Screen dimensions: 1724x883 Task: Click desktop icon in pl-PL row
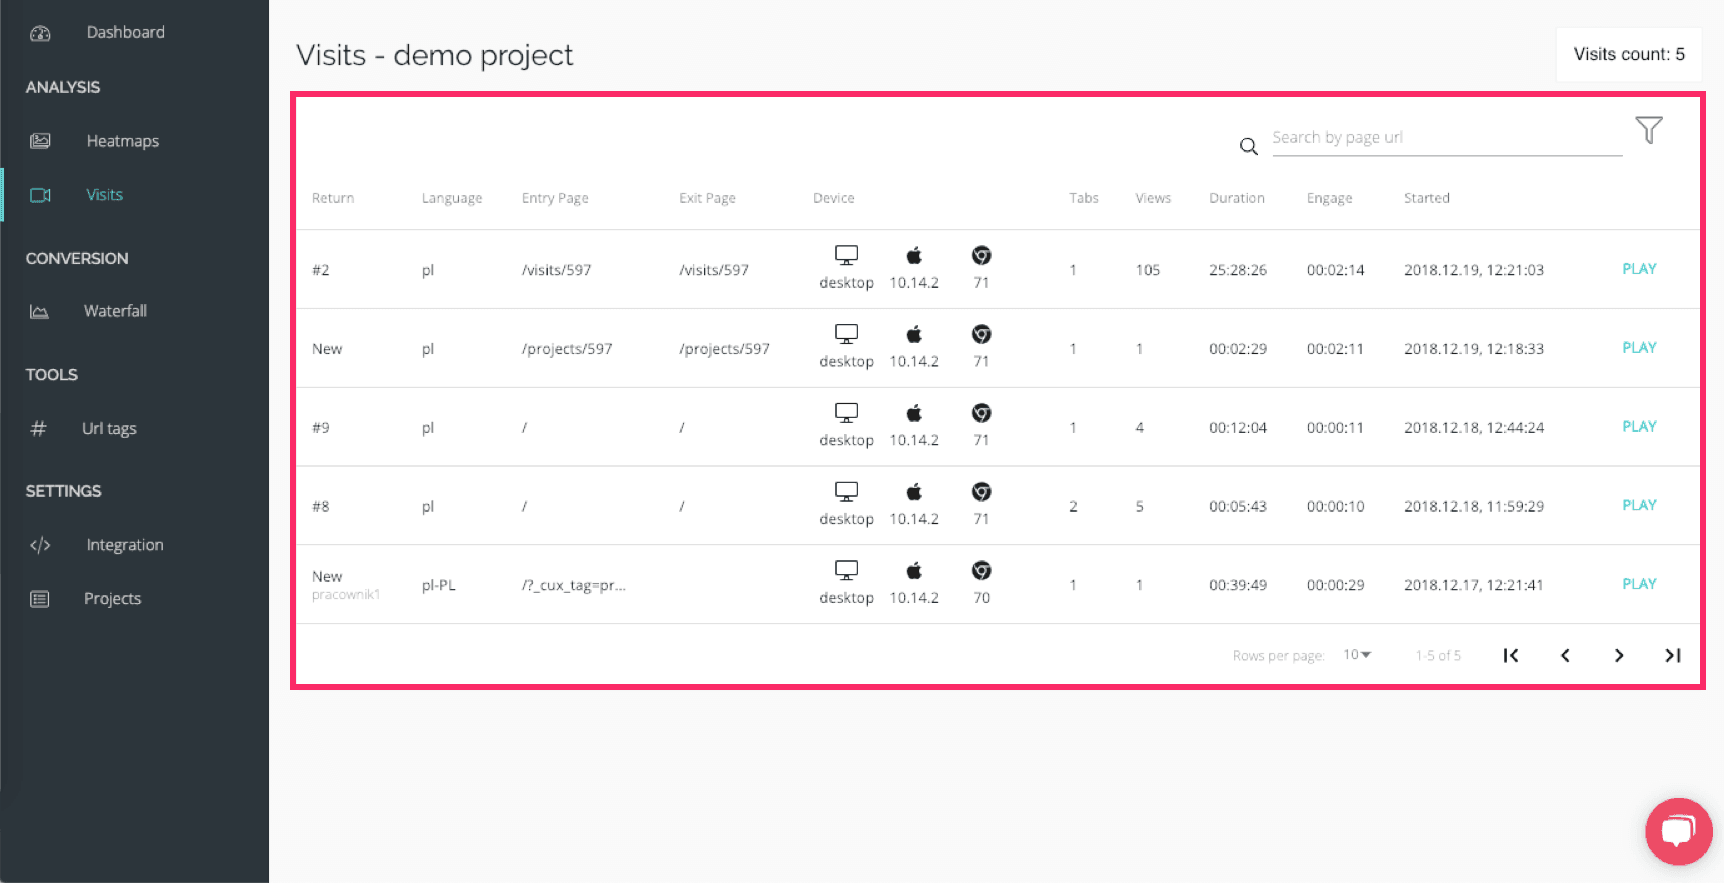point(847,570)
